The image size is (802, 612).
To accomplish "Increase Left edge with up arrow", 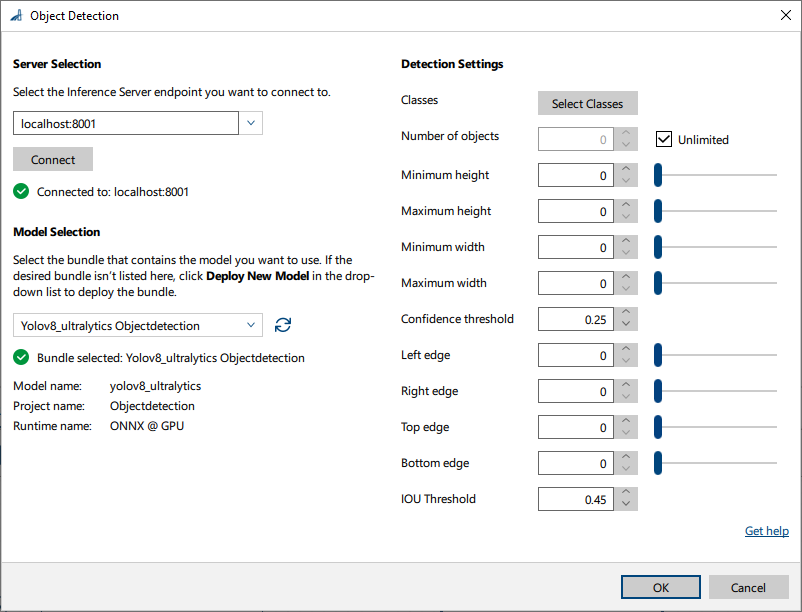I will tap(626, 349).
